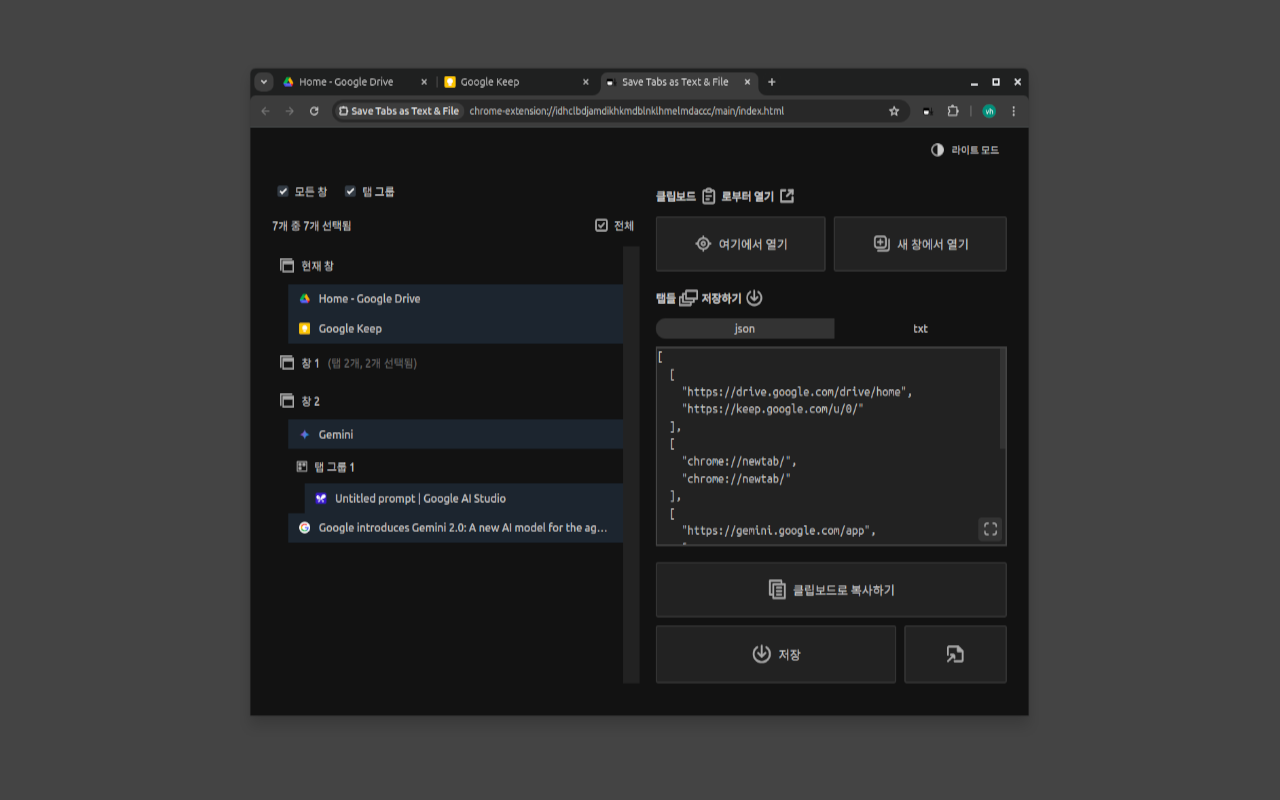Open the Chrome three-dot menu

[x=1013, y=111]
